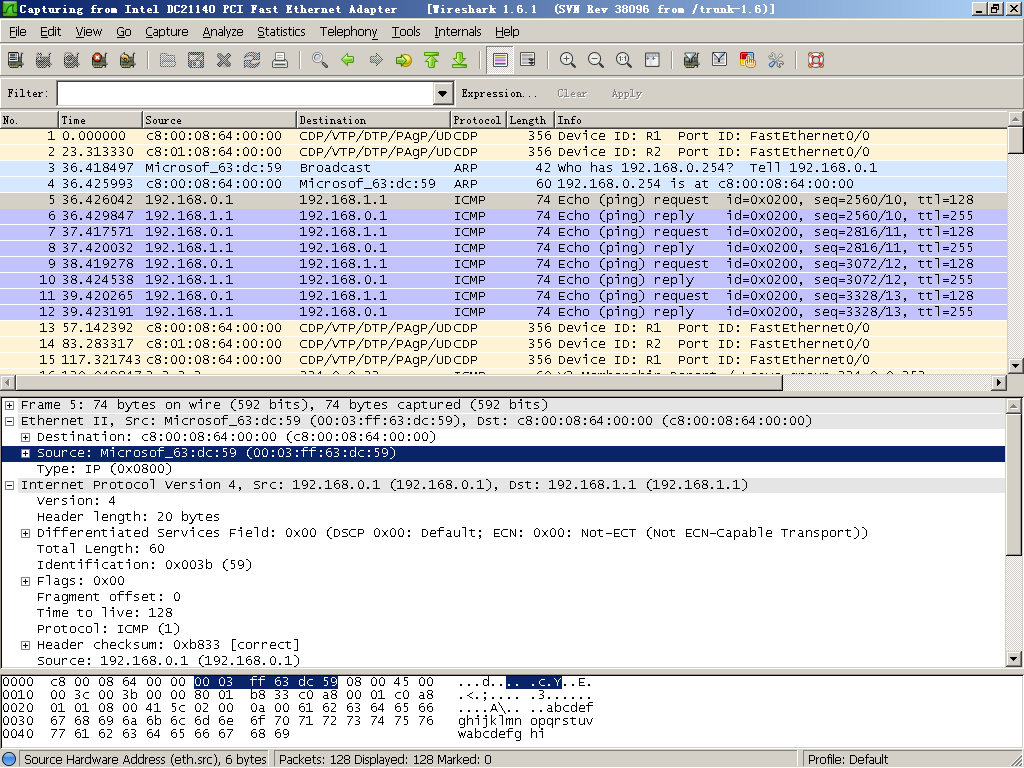Sort packets by the Time column
Image resolution: width=1024 pixels, height=768 pixels.
pos(101,120)
